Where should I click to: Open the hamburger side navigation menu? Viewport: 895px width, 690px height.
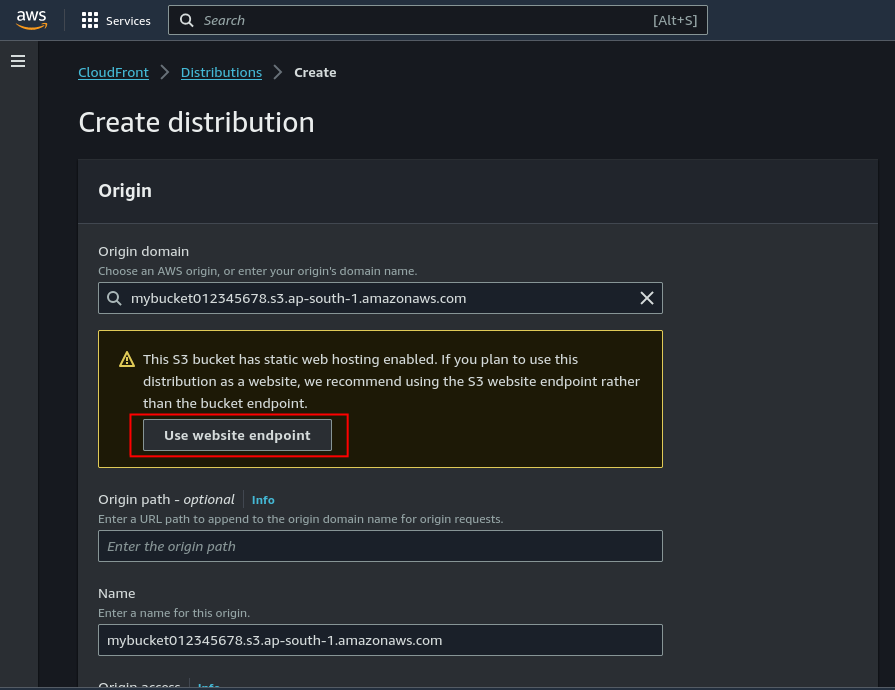click(x=18, y=61)
